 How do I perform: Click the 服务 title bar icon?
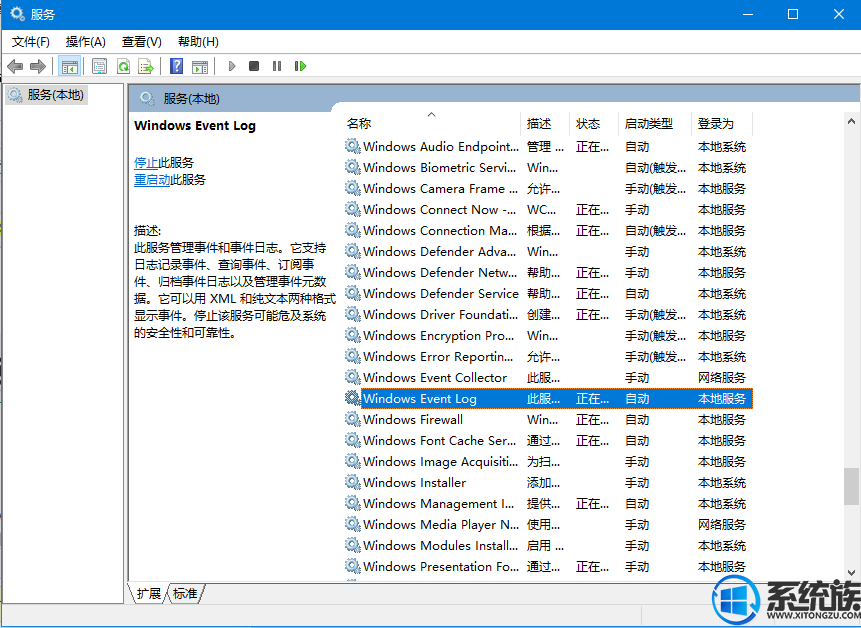(x=17, y=14)
